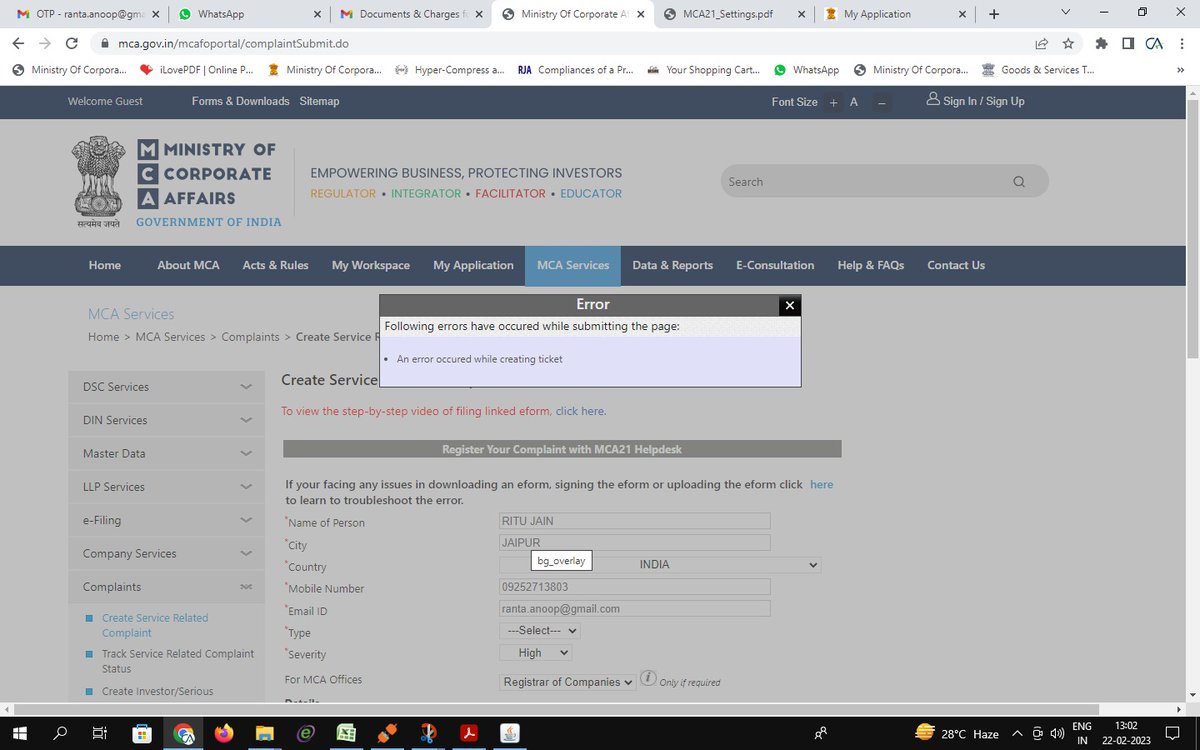Open the Type selection dropdown
The height and width of the screenshot is (750, 1200).
tap(539, 630)
